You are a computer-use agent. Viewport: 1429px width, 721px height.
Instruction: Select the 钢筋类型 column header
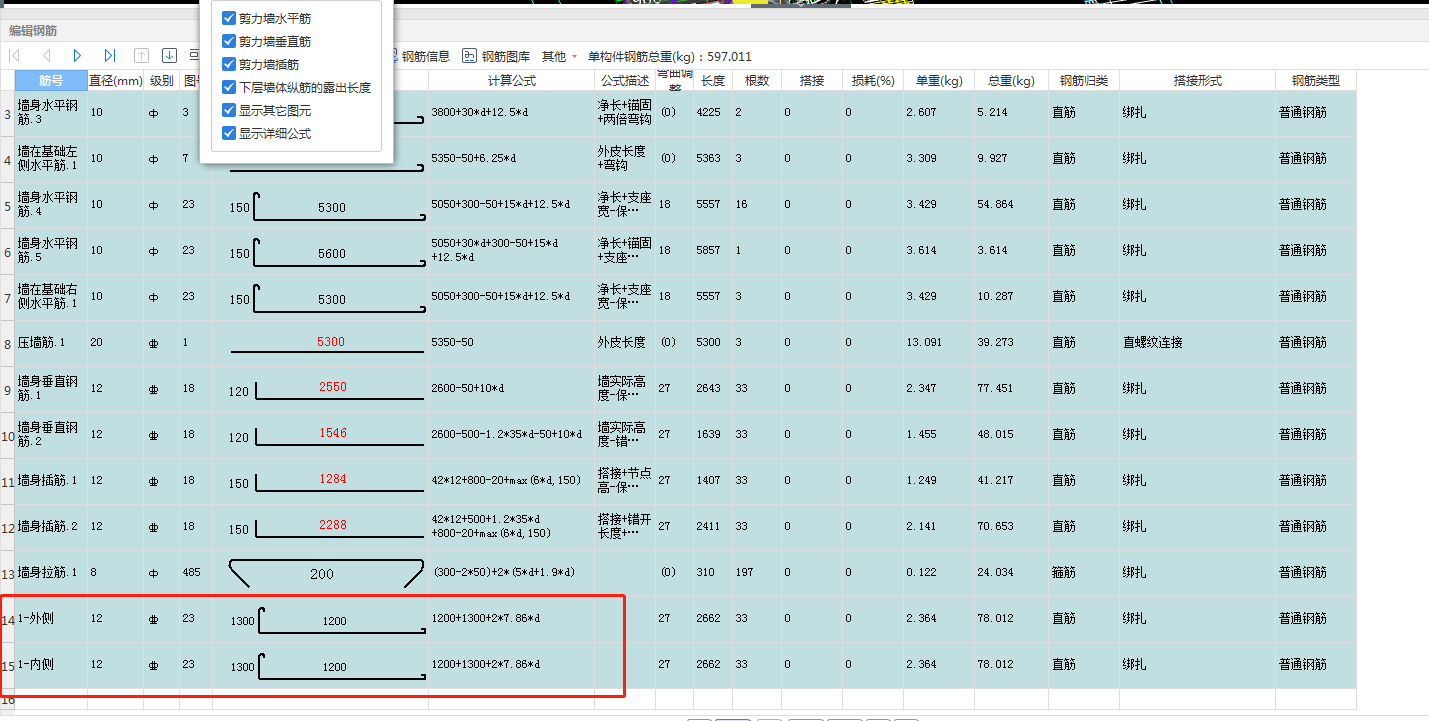1316,81
